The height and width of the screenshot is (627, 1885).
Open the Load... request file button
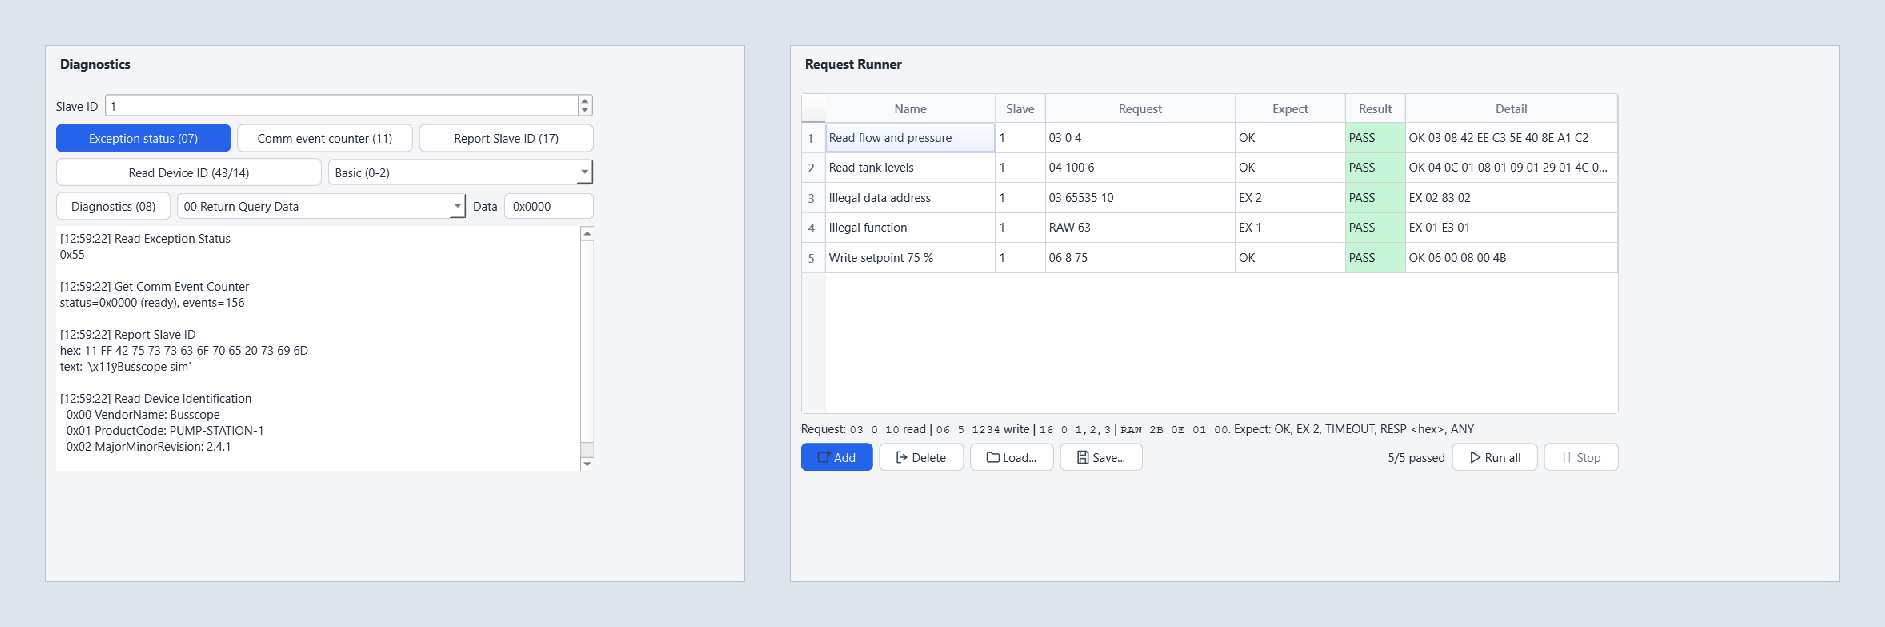pyautogui.click(x=1012, y=457)
